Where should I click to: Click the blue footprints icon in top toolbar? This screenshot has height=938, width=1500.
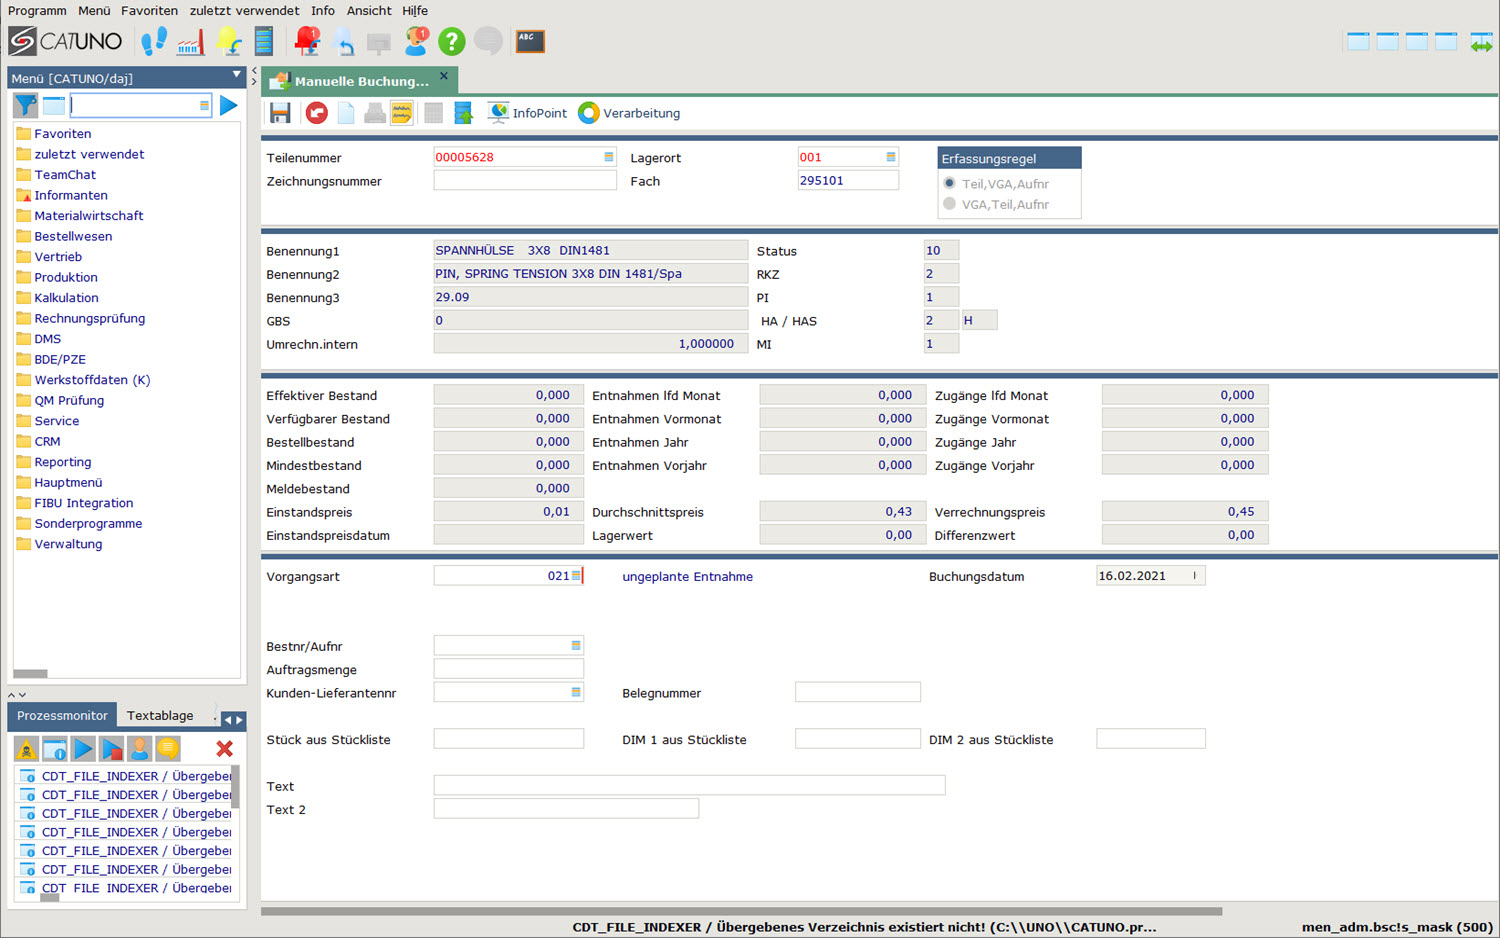pos(154,41)
